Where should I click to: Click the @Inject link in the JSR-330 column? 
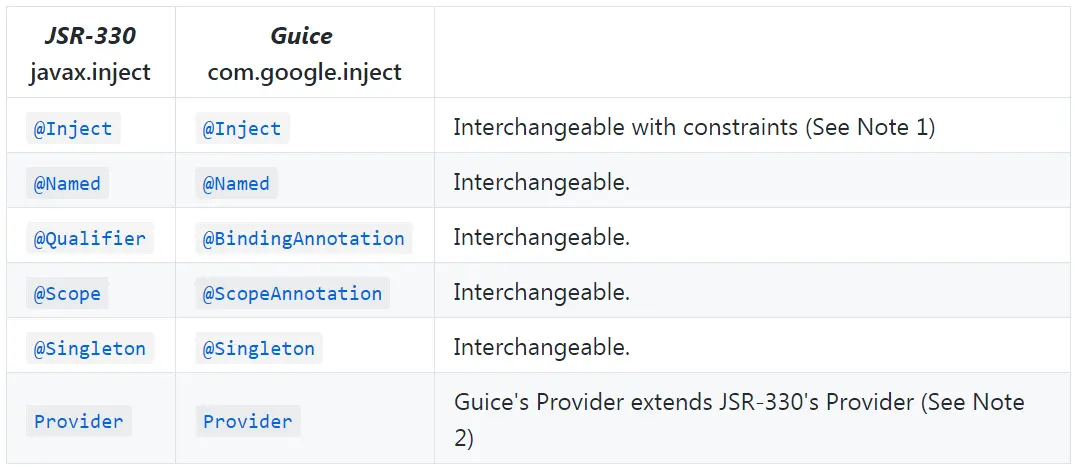pyautogui.click(x=73, y=129)
